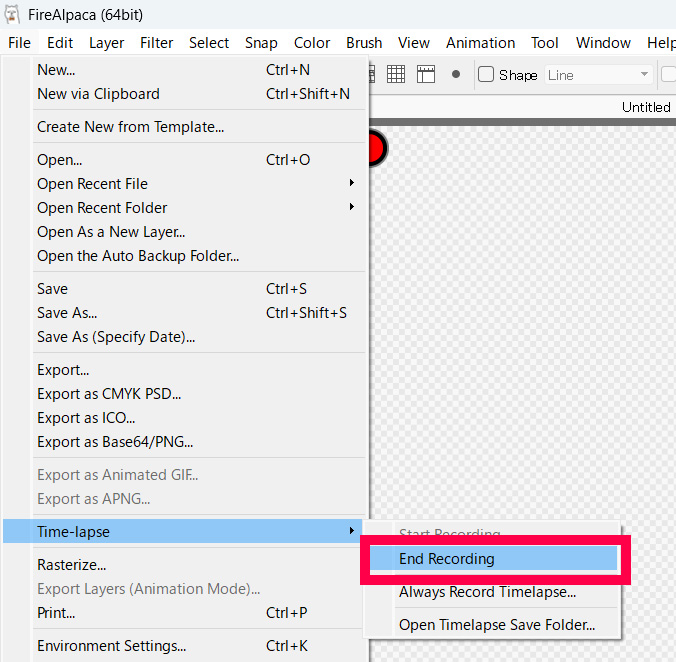The width and height of the screenshot is (676, 662).
Task: Click the round dot snap icon
Action: click(x=456, y=74)
